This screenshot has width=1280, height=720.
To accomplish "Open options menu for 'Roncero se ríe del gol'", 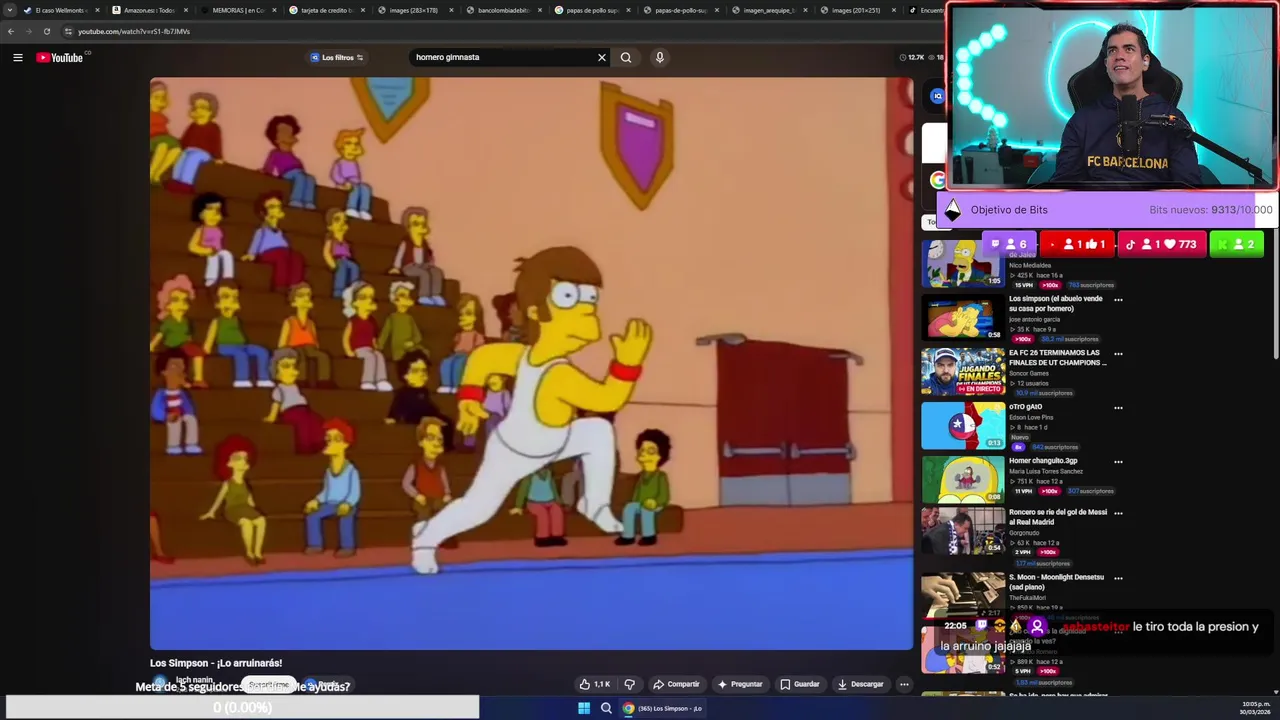I will point(1118,513).
